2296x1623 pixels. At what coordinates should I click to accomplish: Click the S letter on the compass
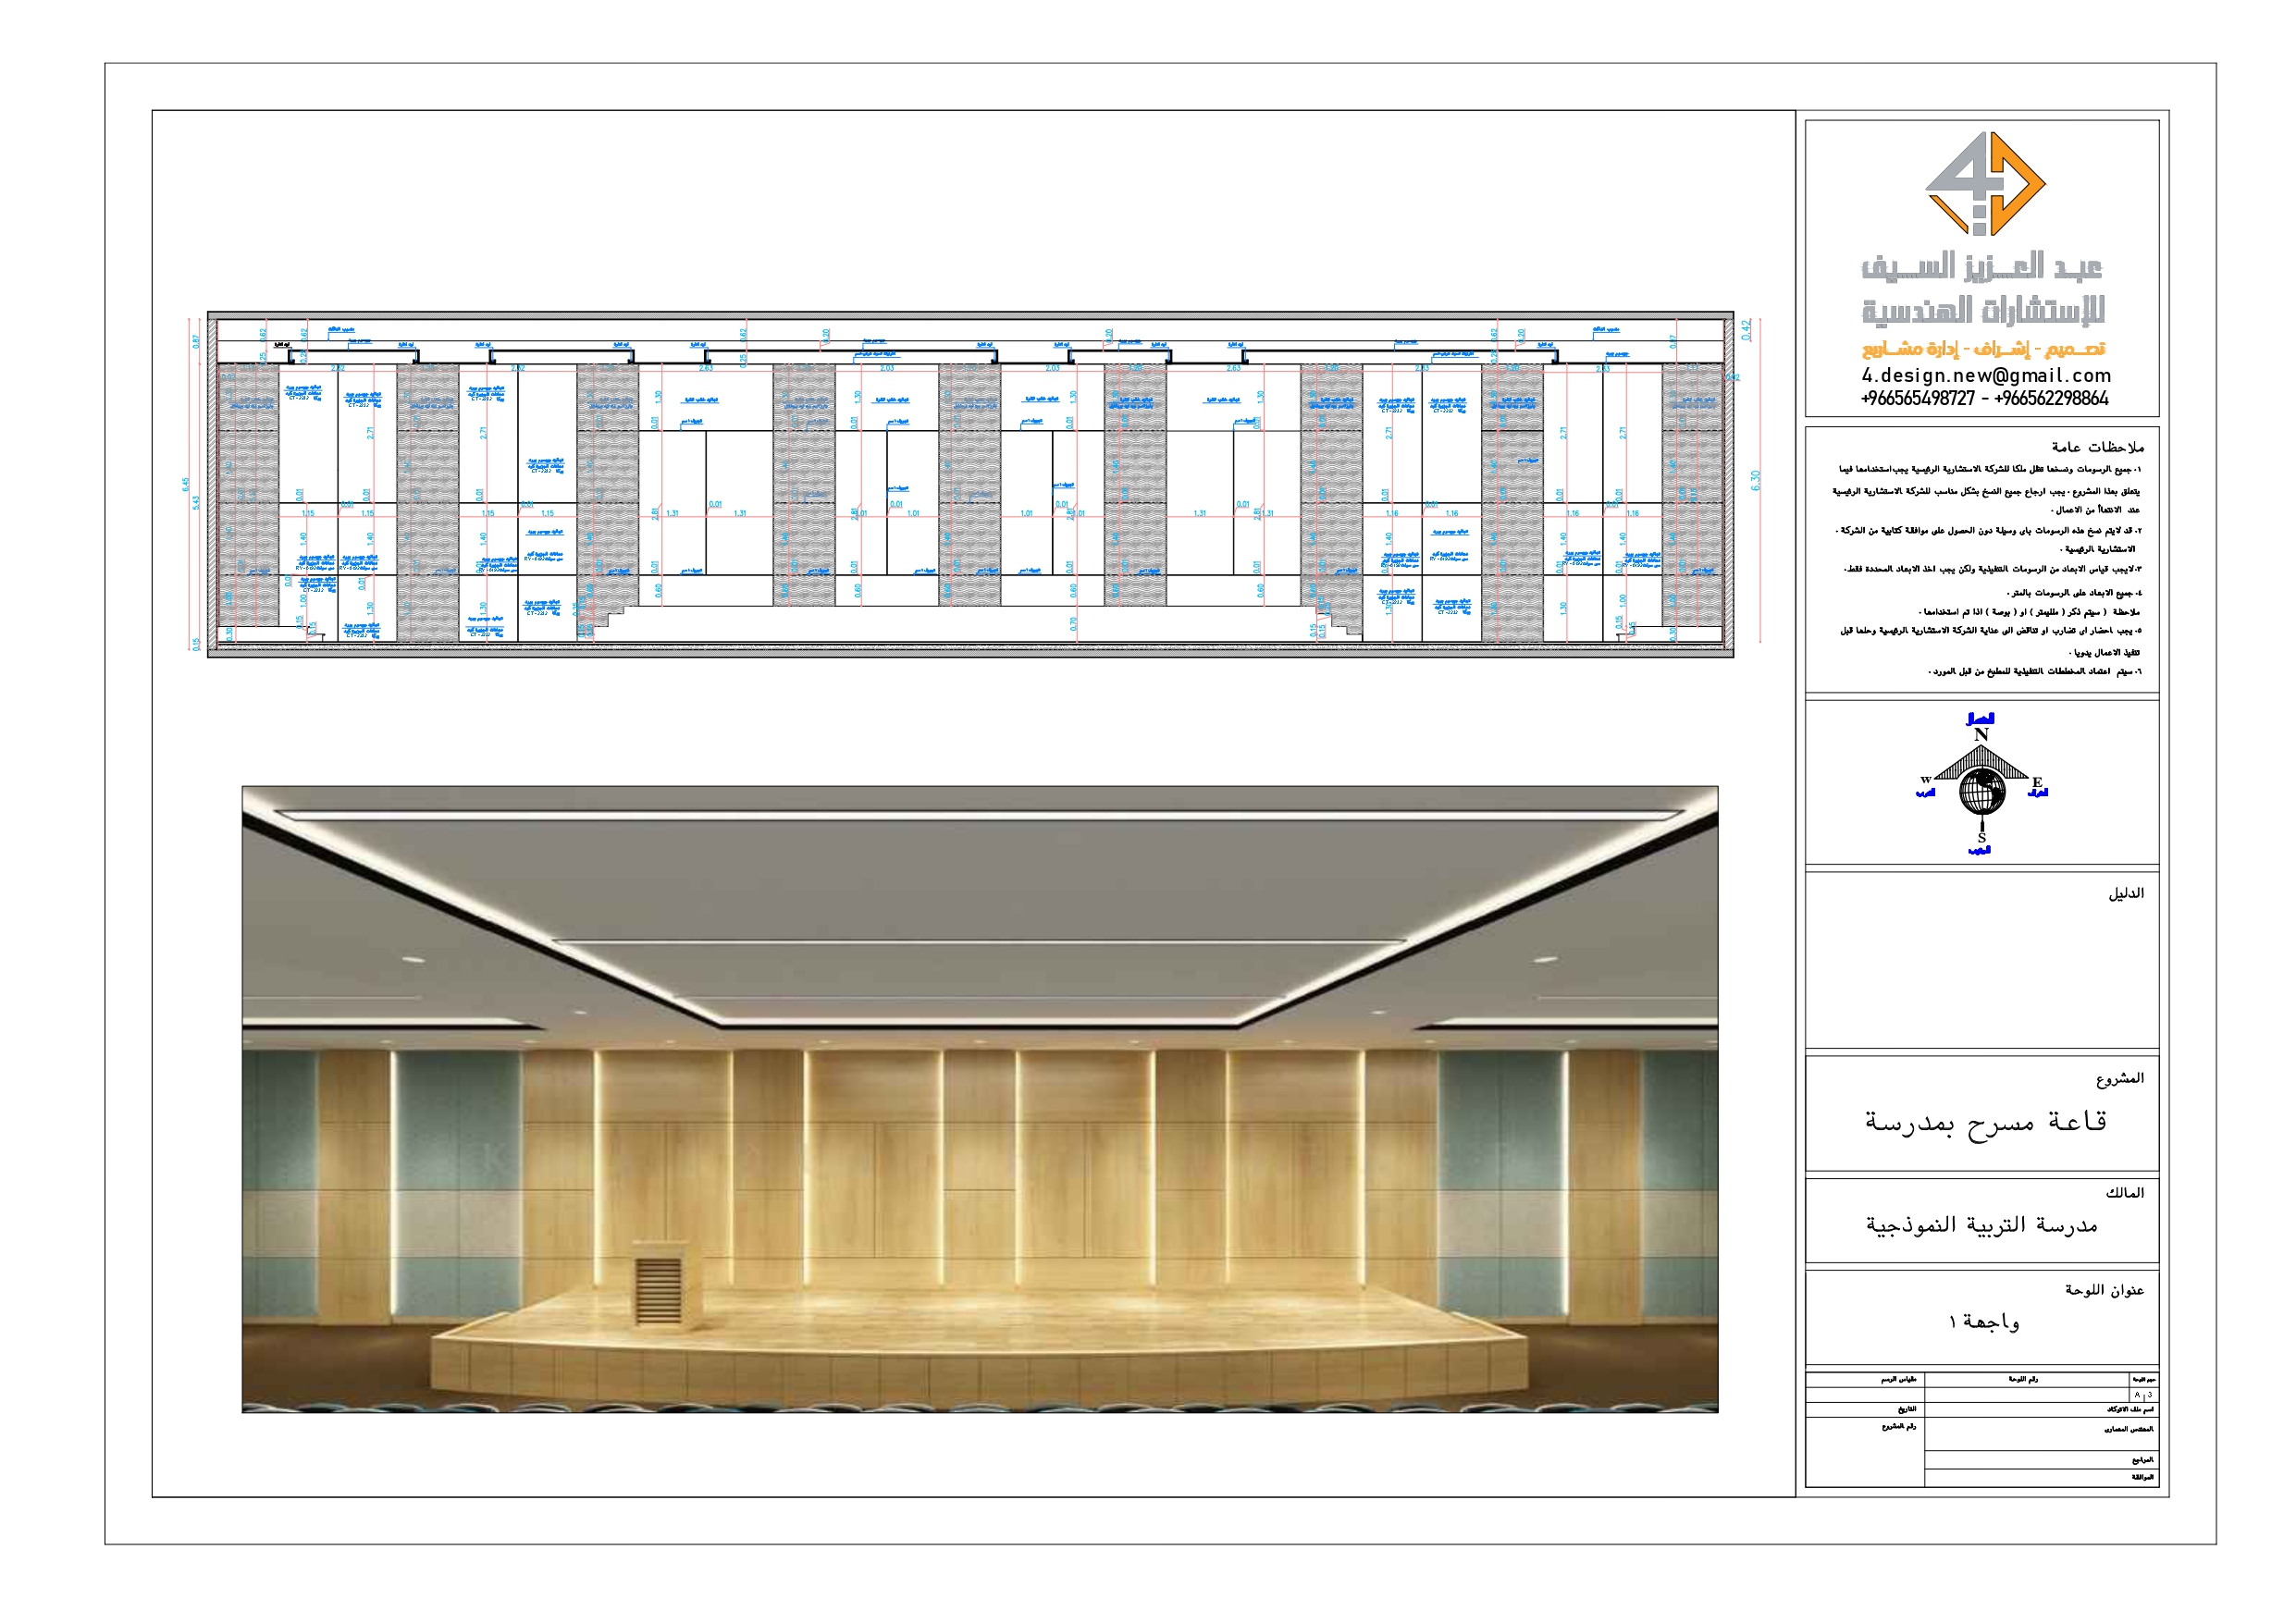click(1981, 837)
